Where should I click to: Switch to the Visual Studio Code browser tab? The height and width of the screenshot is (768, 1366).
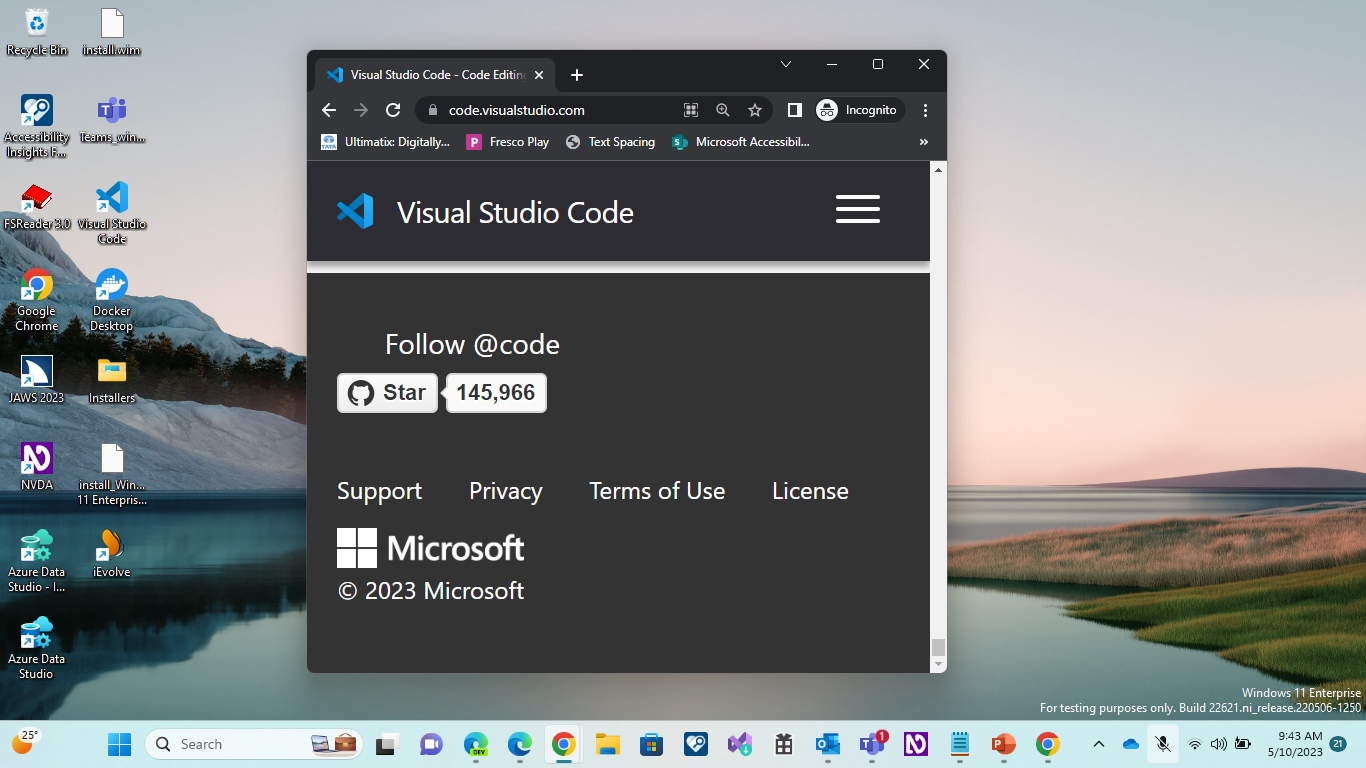point(430,74)
